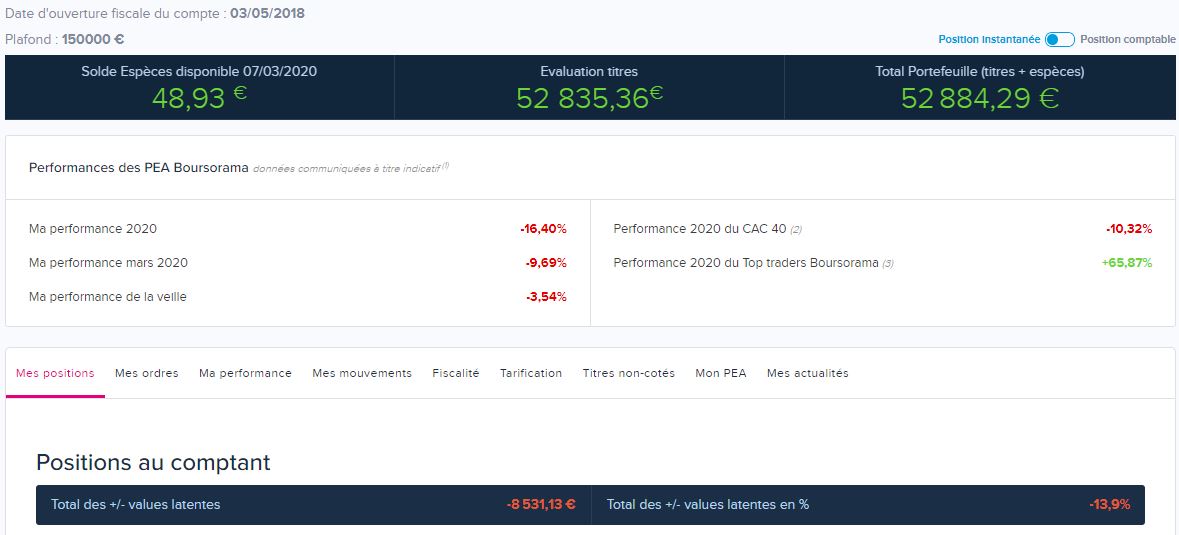Show the Tarification tab
The width and height of the screenshot is (1179, 535).
[531, 373]
